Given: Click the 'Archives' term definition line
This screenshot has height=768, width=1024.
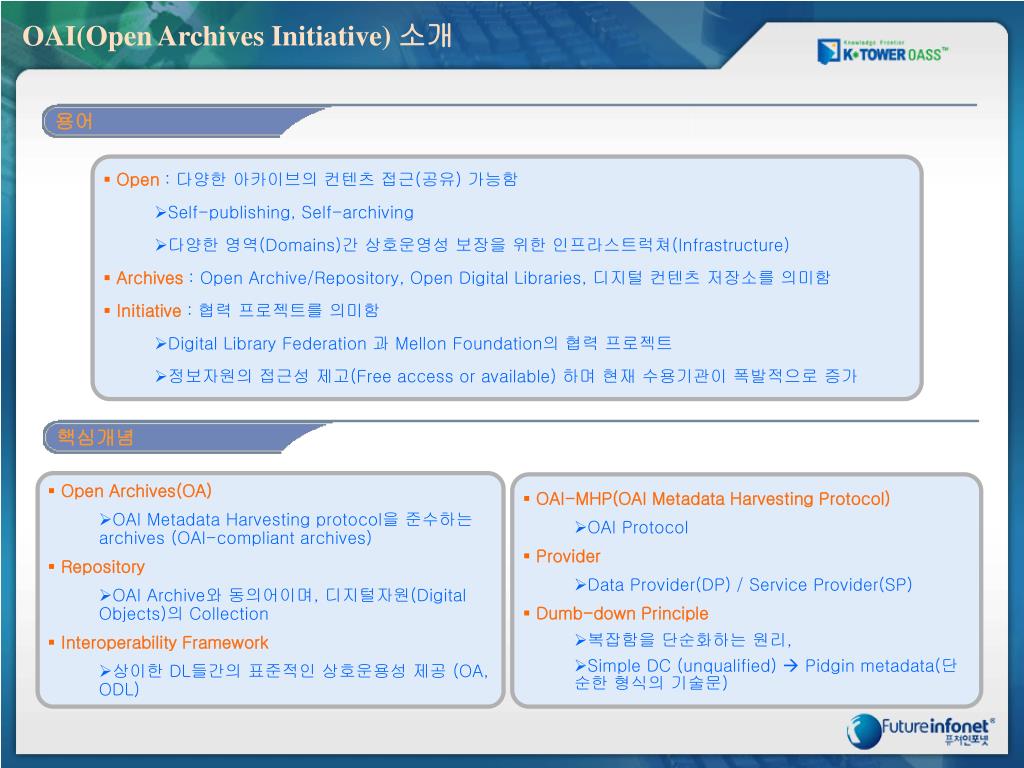Looking at the screenshot, I should pos(467,278).
